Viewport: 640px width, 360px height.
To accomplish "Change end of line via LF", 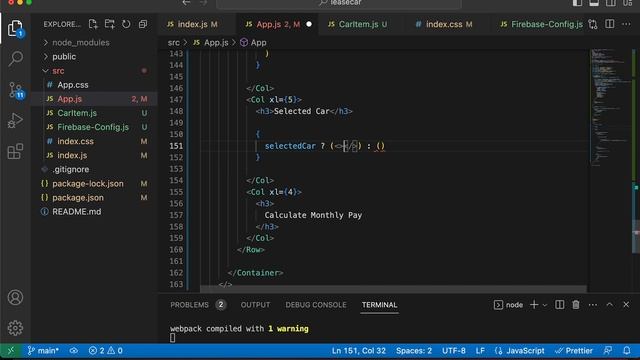I will [480, 351].
